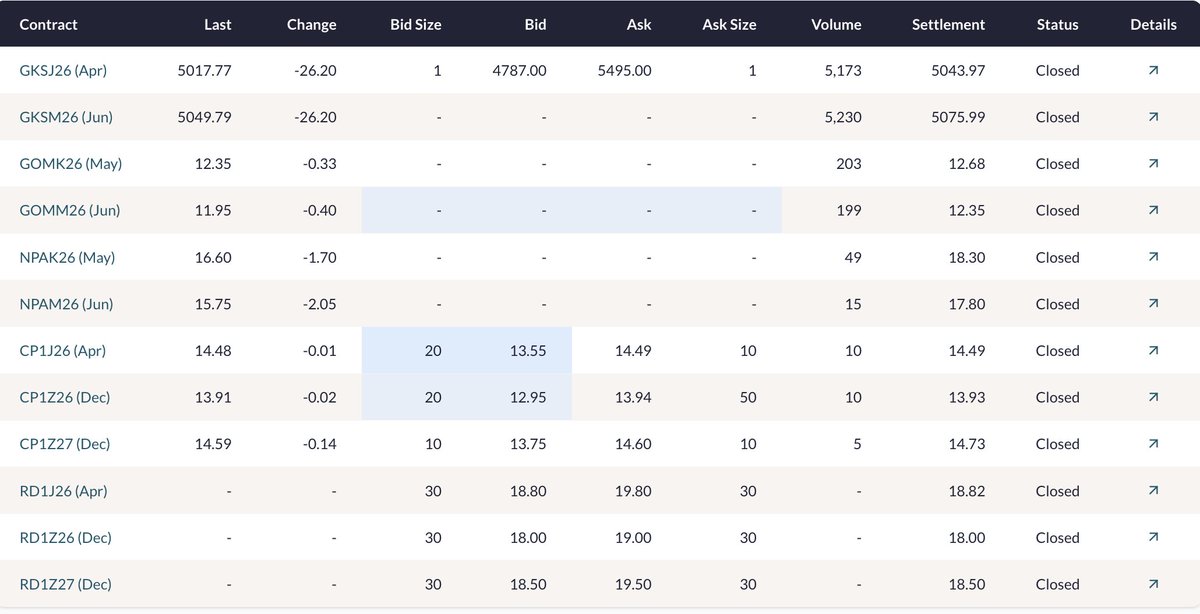
Task: Select change value -1.70
Action: 320,257
